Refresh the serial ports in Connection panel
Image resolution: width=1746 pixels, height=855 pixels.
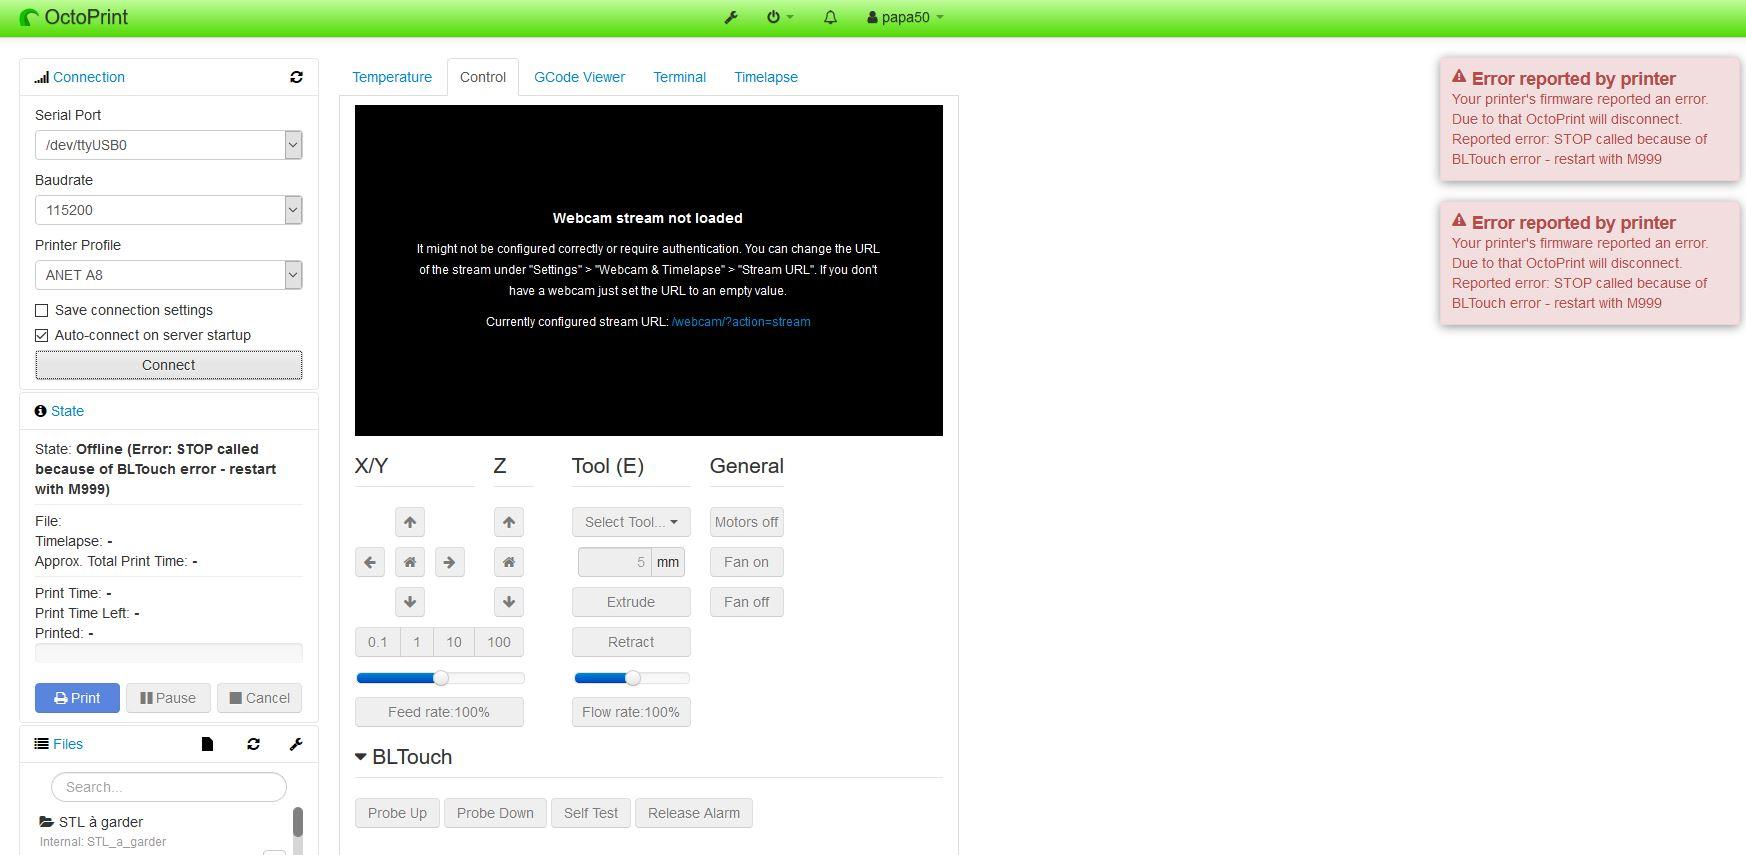(296, 77)
